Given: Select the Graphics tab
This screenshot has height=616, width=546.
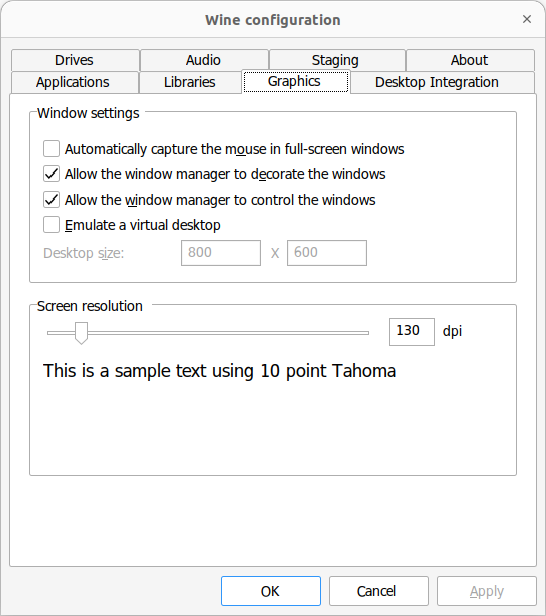Looking at the screenshot, I should click(x=296, y=81).
